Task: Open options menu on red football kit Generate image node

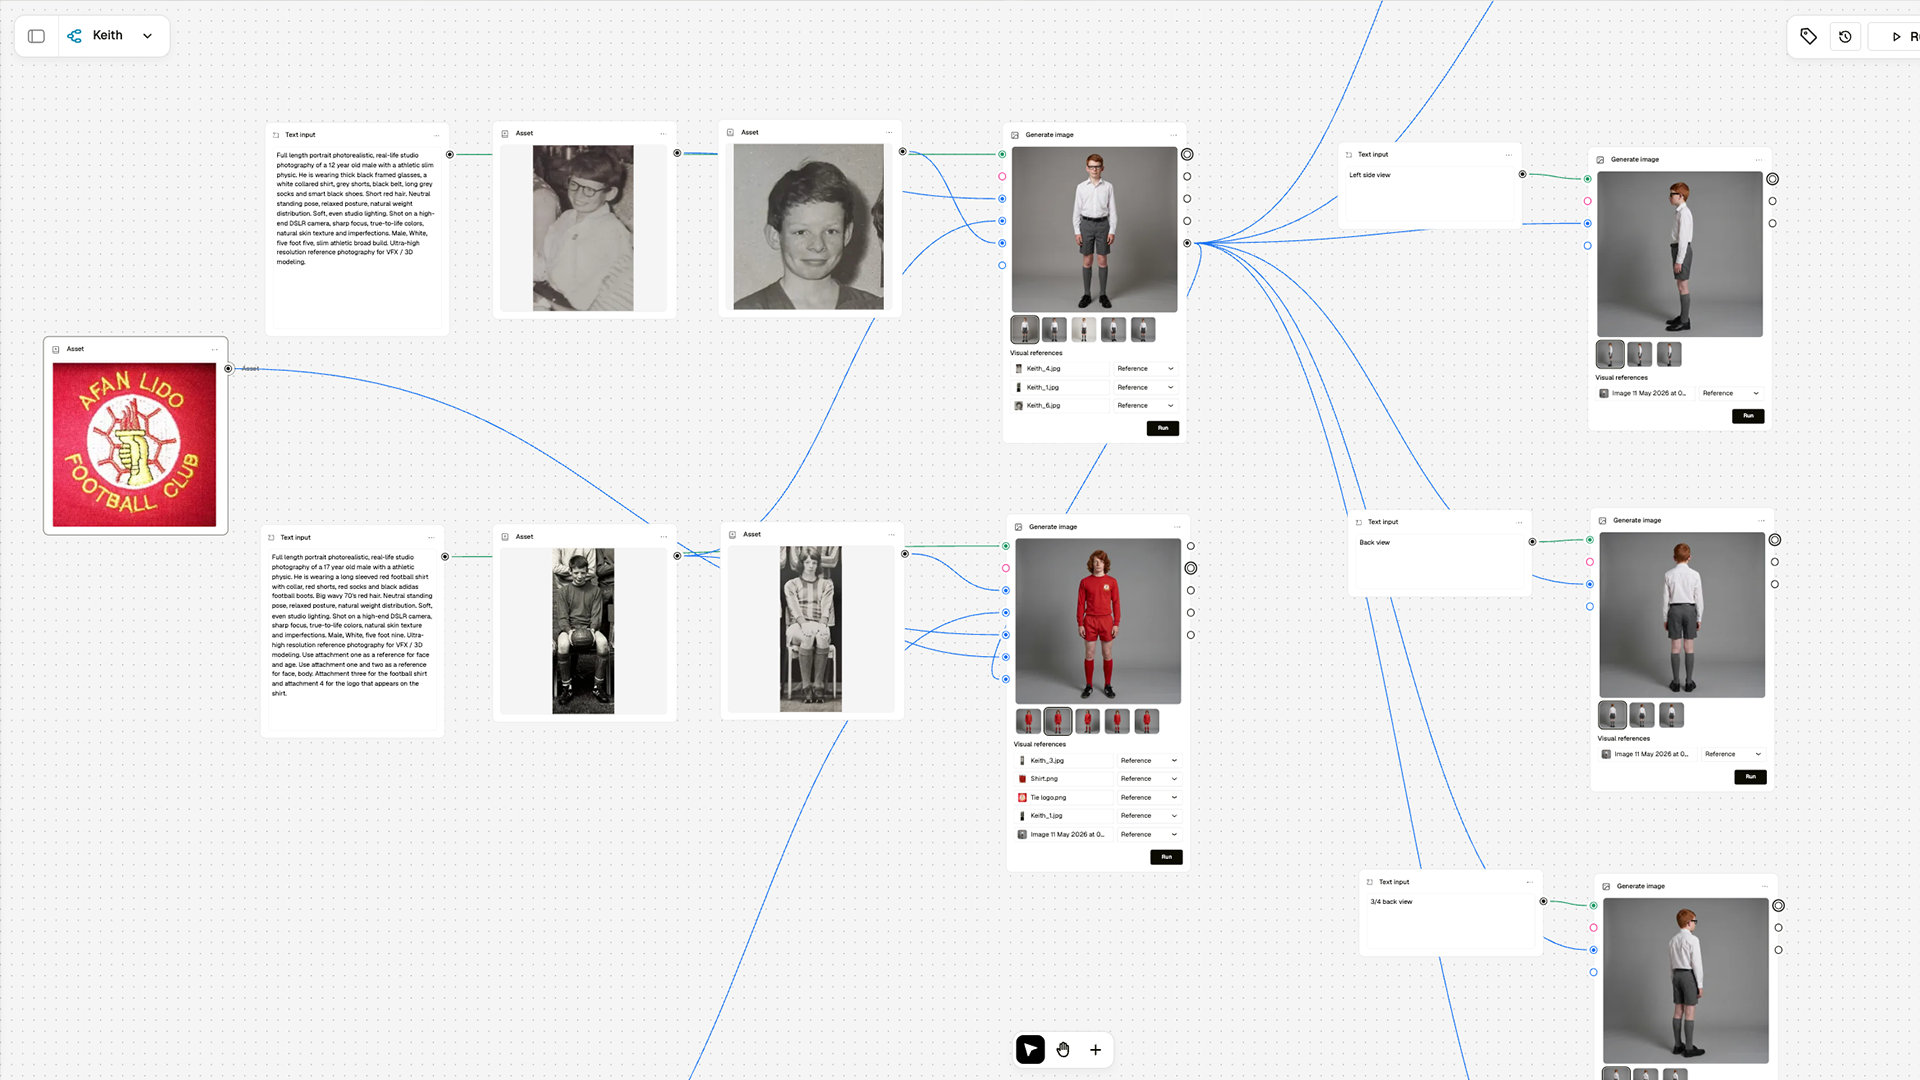Action: click(x=1177, y=527)
